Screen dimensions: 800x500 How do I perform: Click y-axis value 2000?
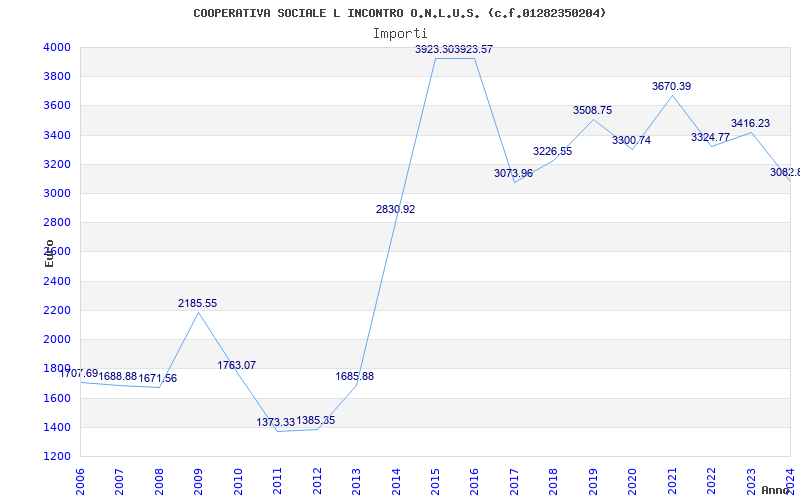point(58,339)
